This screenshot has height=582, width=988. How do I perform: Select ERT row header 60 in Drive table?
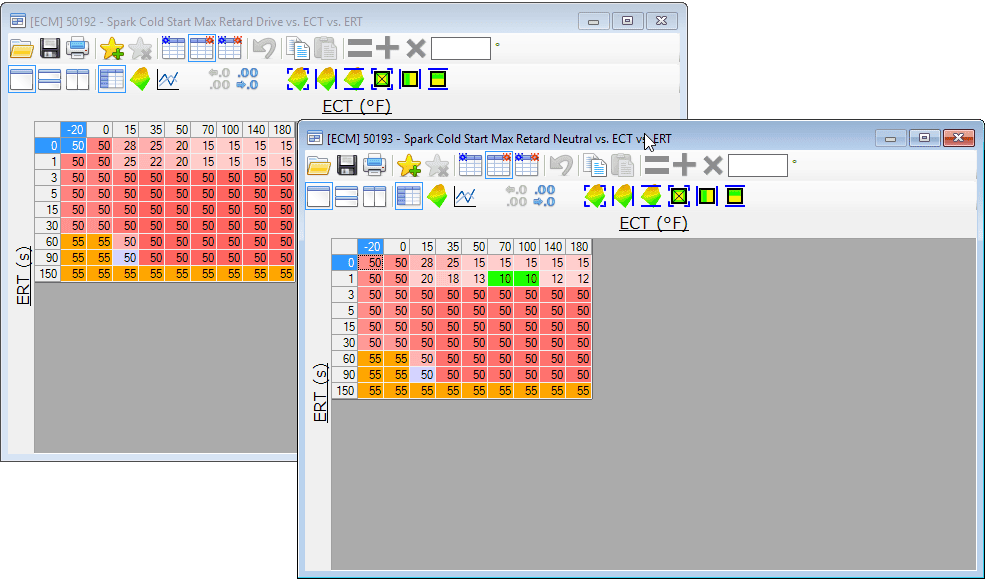47,241
